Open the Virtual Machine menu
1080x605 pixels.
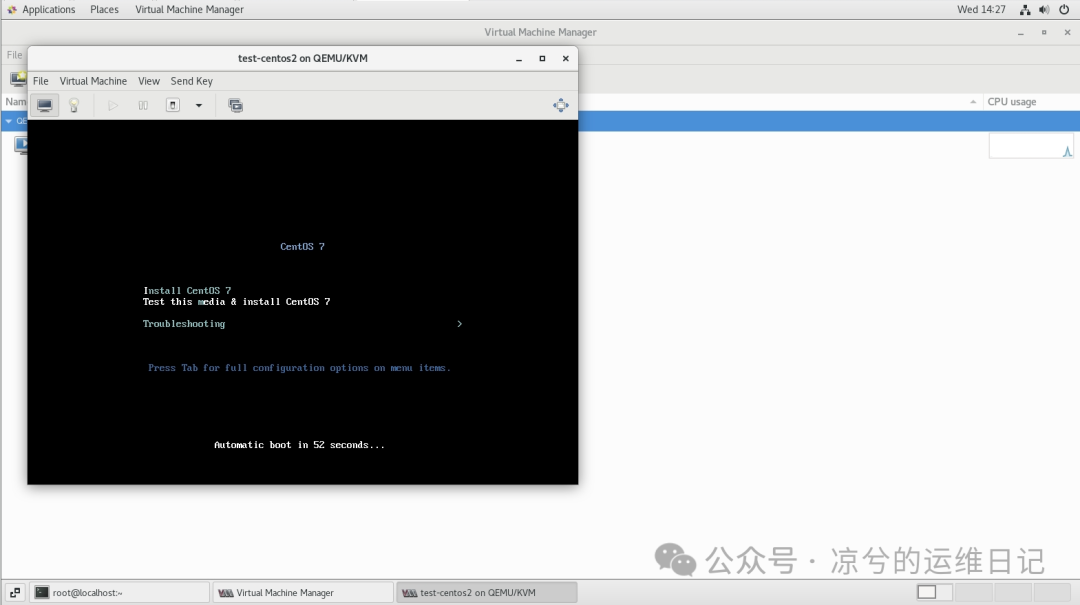pyautogui.click(x=93, y=81)
